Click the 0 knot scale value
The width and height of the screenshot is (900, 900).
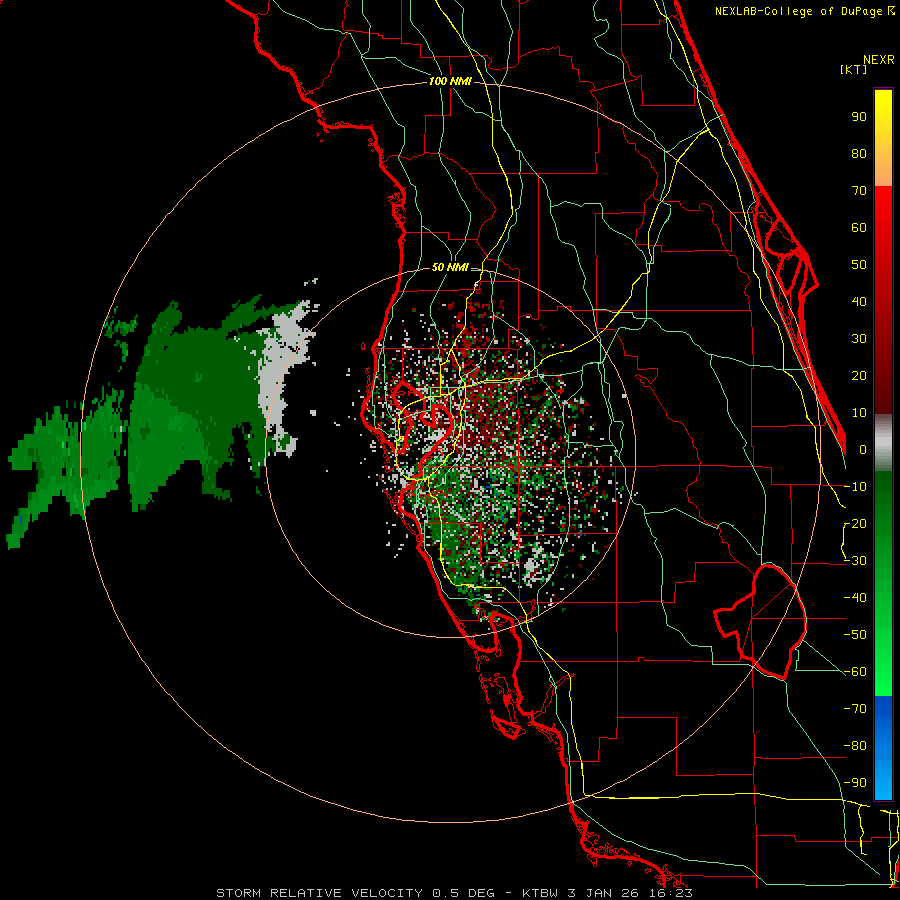click(863, 450)
